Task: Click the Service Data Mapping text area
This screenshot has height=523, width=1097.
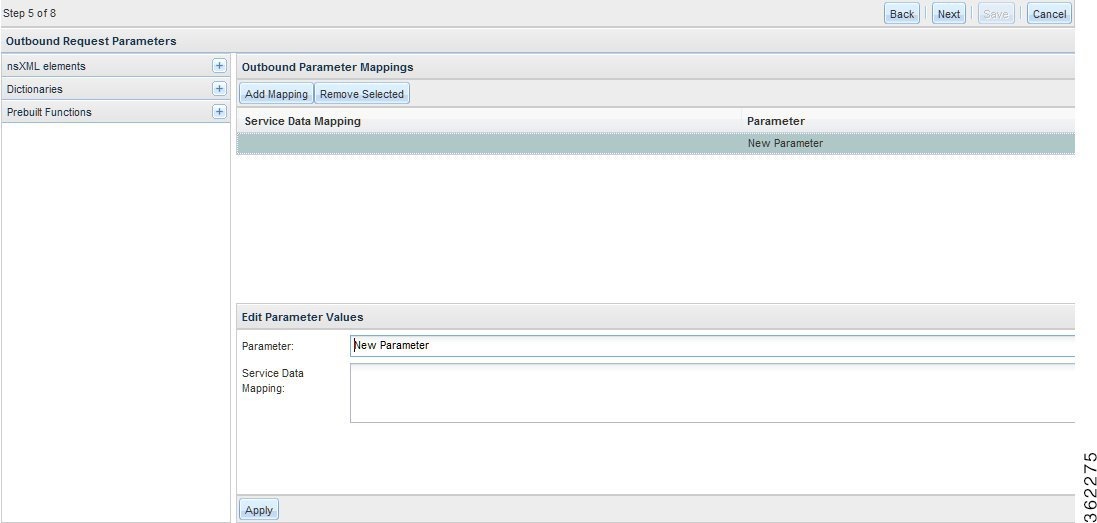Action: click(712, 393)
